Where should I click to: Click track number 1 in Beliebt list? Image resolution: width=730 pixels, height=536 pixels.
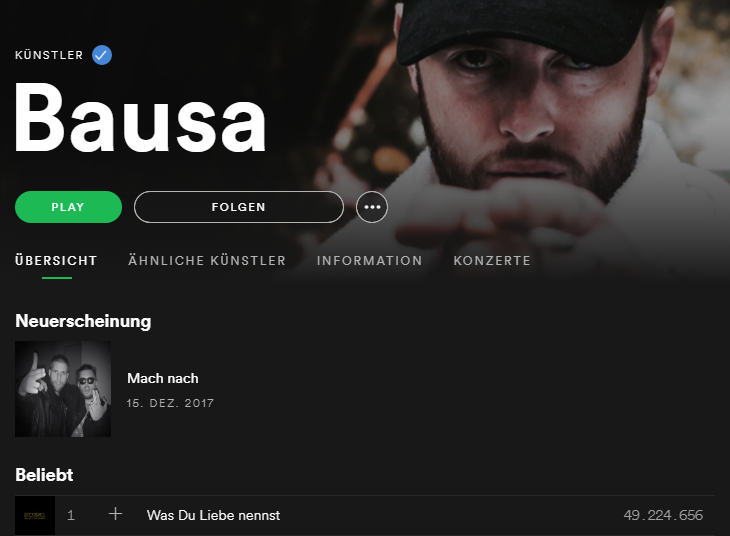point(71,515)
